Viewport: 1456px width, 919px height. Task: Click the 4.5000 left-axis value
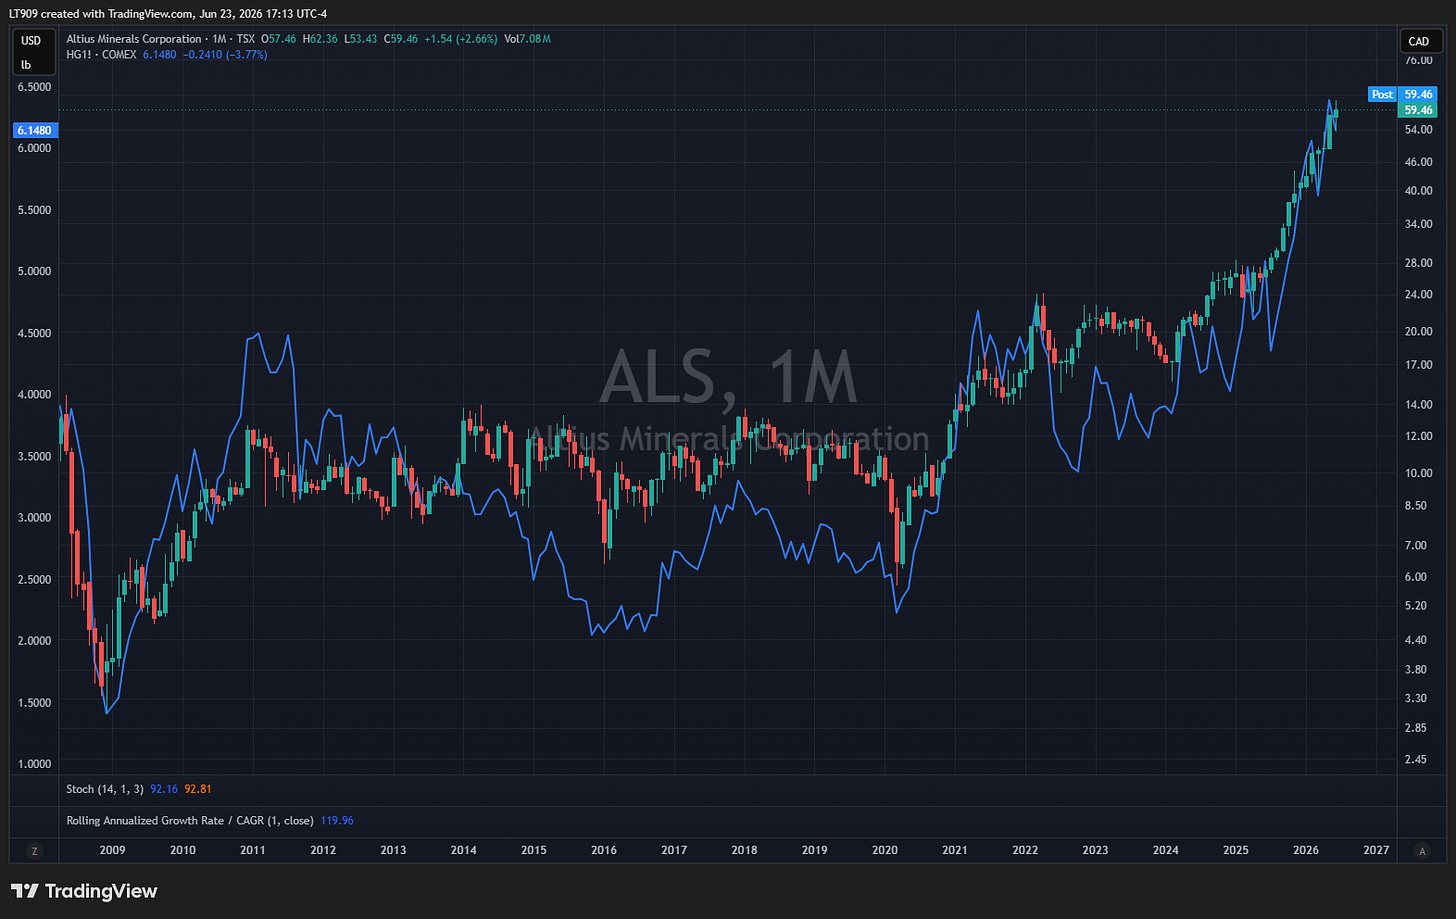(34, 333)
